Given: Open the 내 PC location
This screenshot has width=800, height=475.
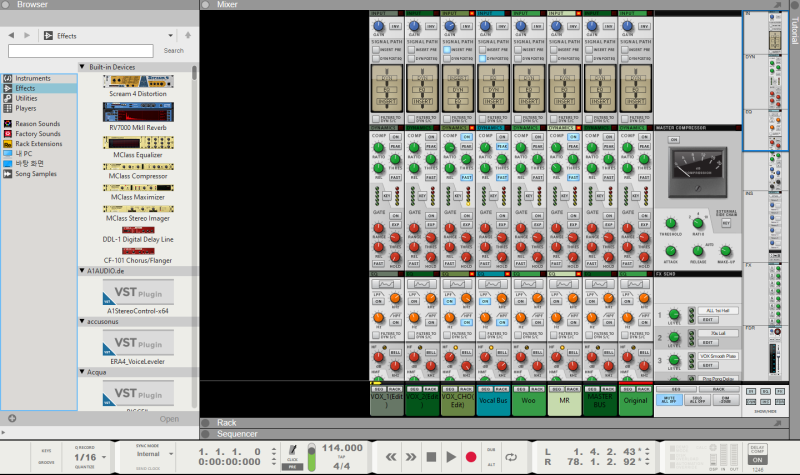Looking at the screenshot, I should click(x=23, y=154).
